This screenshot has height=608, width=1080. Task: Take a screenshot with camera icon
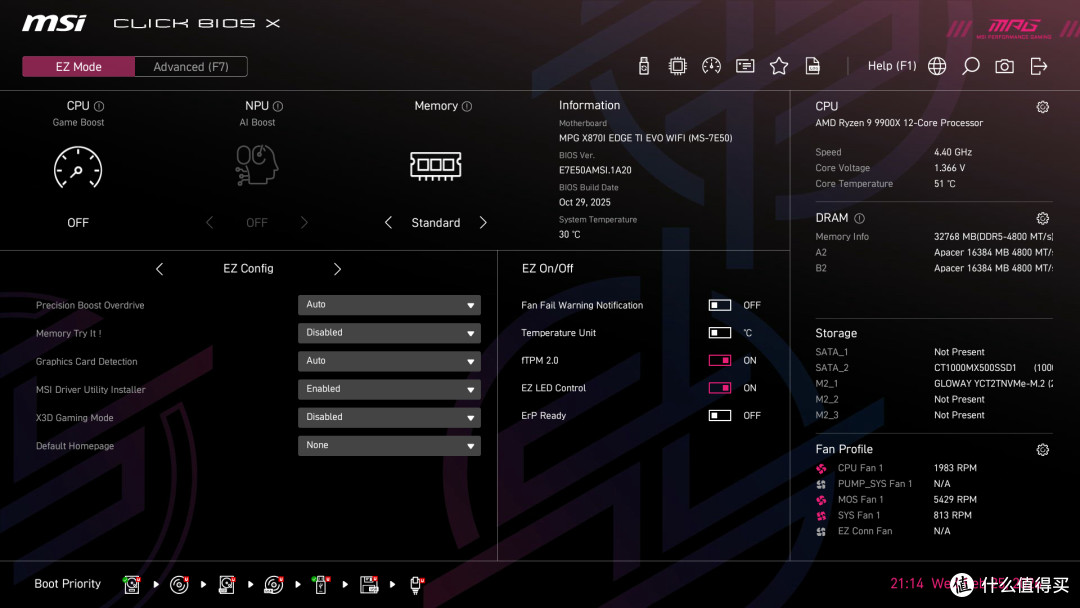click(x=1004, y=66)
